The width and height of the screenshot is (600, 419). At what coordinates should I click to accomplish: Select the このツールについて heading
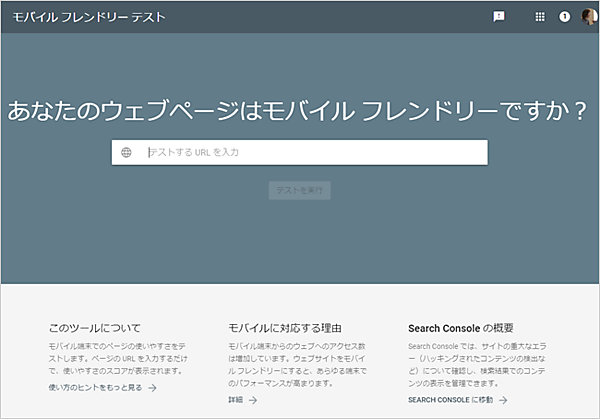(95, 327)
